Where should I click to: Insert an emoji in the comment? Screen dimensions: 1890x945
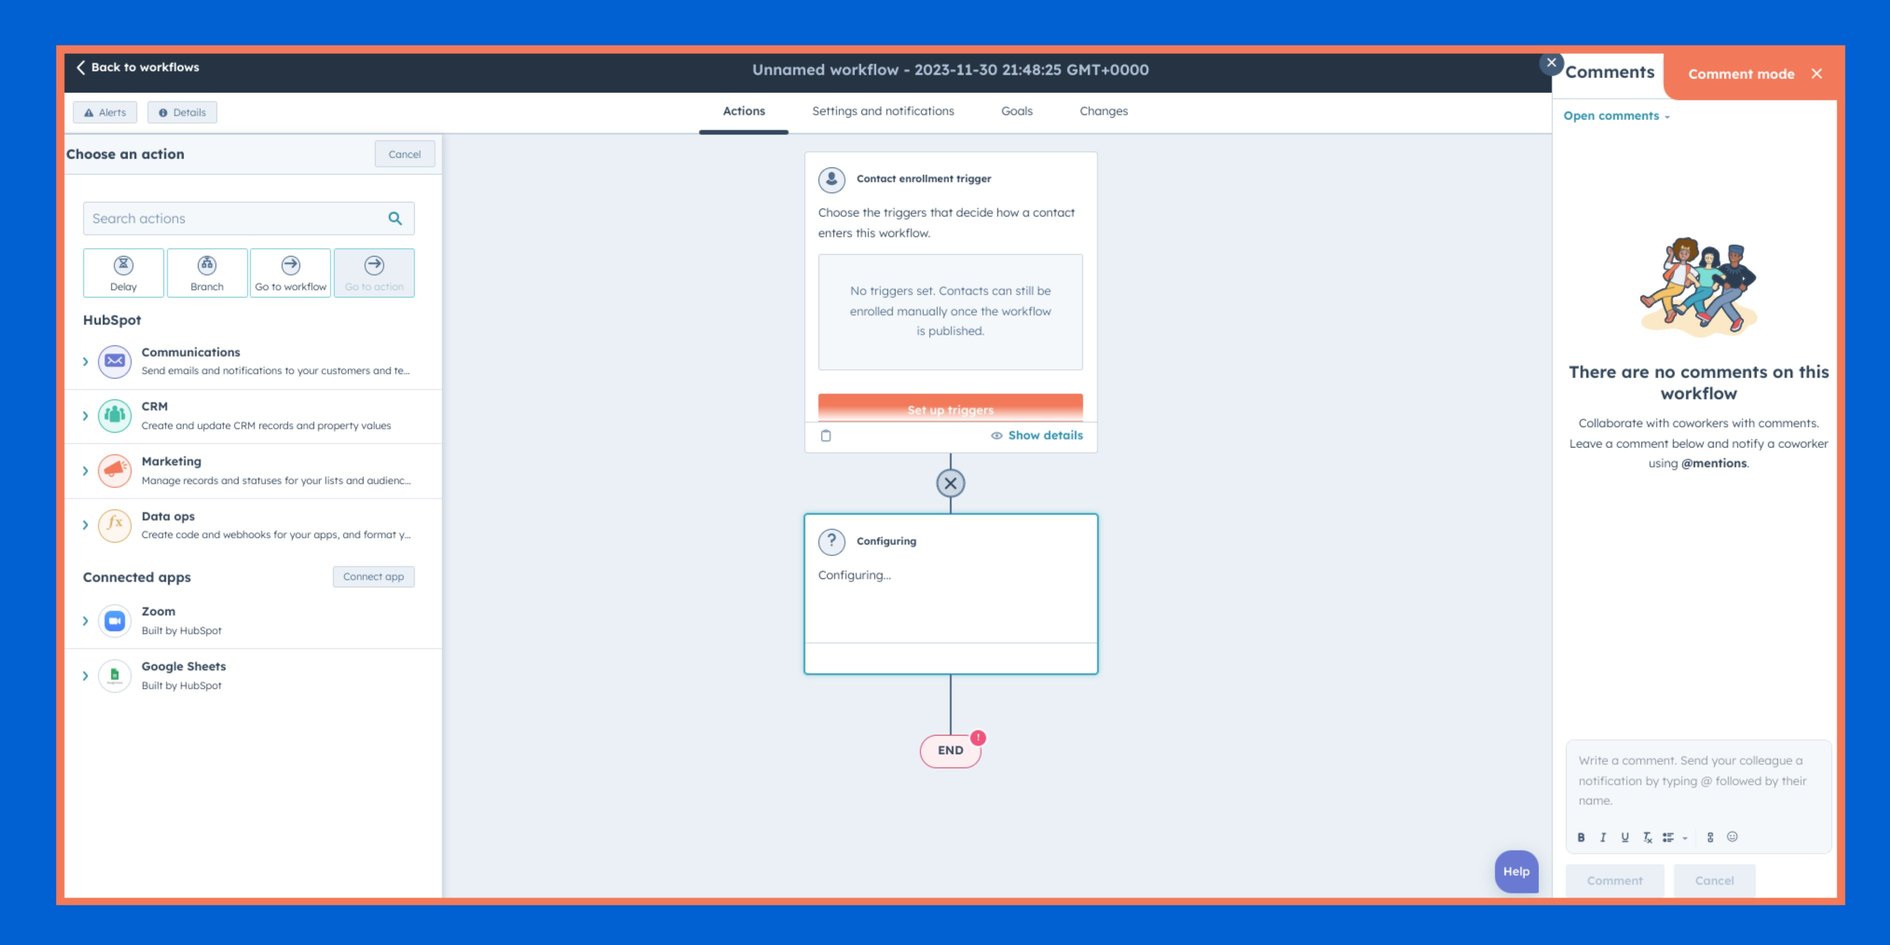1732,837
